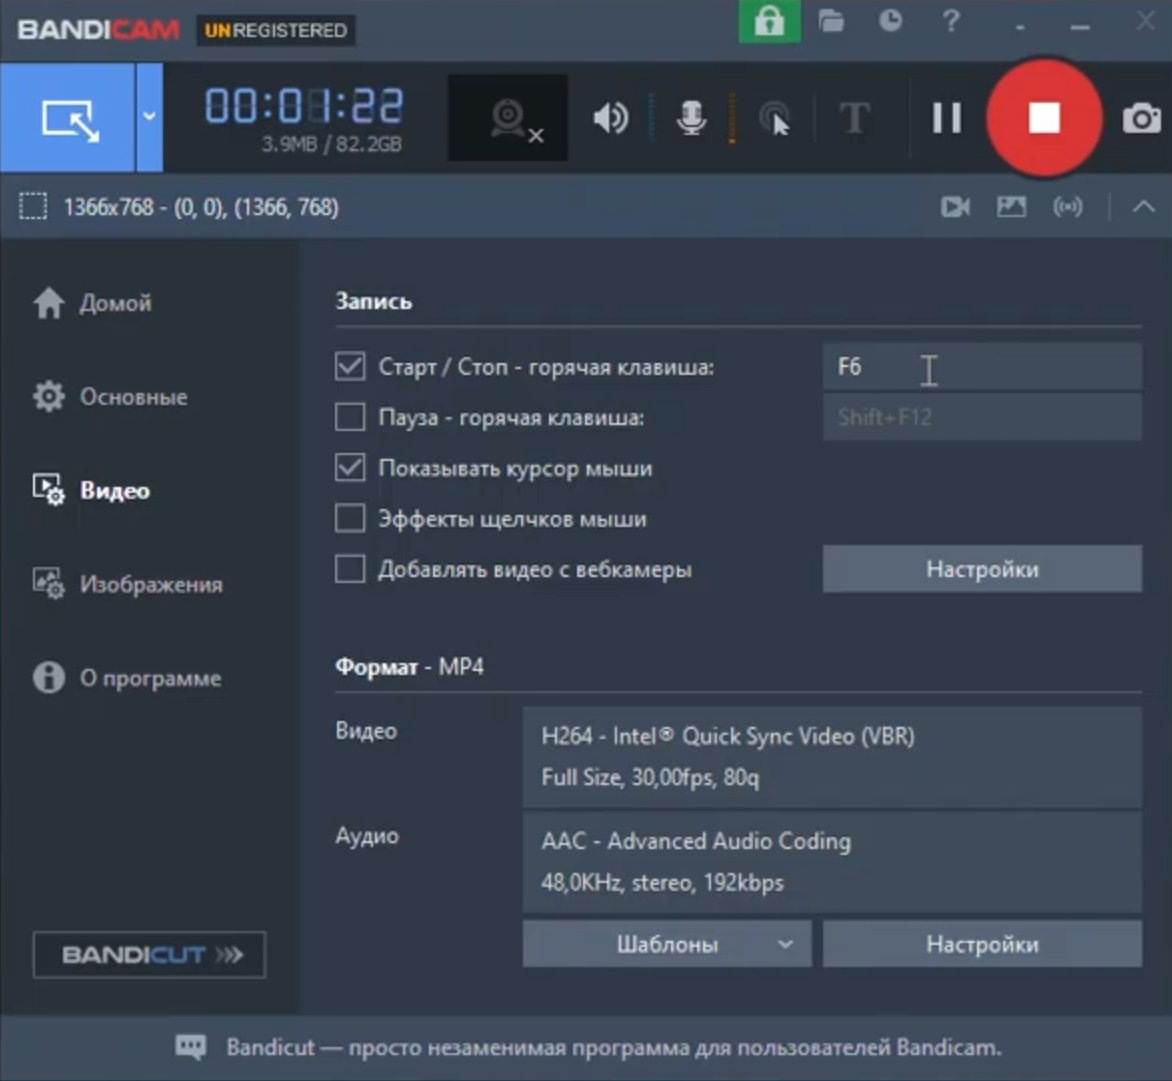Open the help question mark icon
This screenshot has height=1081, width=1172.
click(x=951, y=21)
